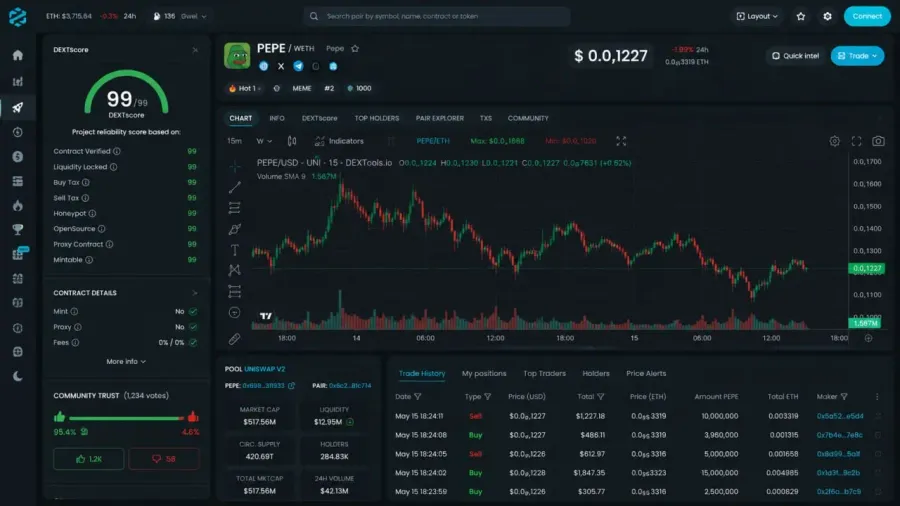
Task: Open Layout dropdown in the top bar
Action: (x=757, y=16)
